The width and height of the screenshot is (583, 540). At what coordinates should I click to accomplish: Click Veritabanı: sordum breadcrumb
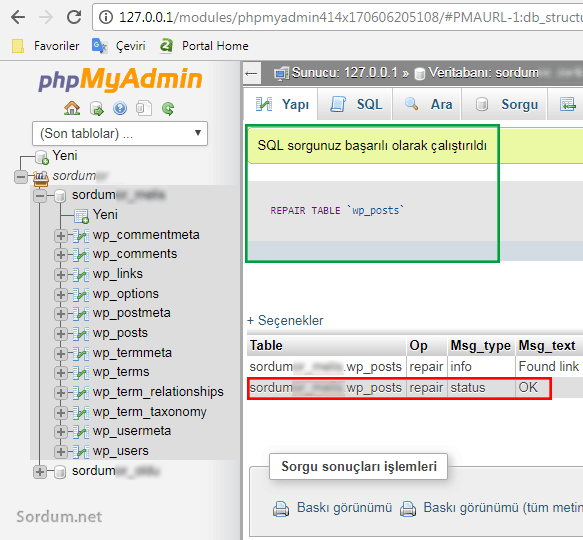coord(483,73)
